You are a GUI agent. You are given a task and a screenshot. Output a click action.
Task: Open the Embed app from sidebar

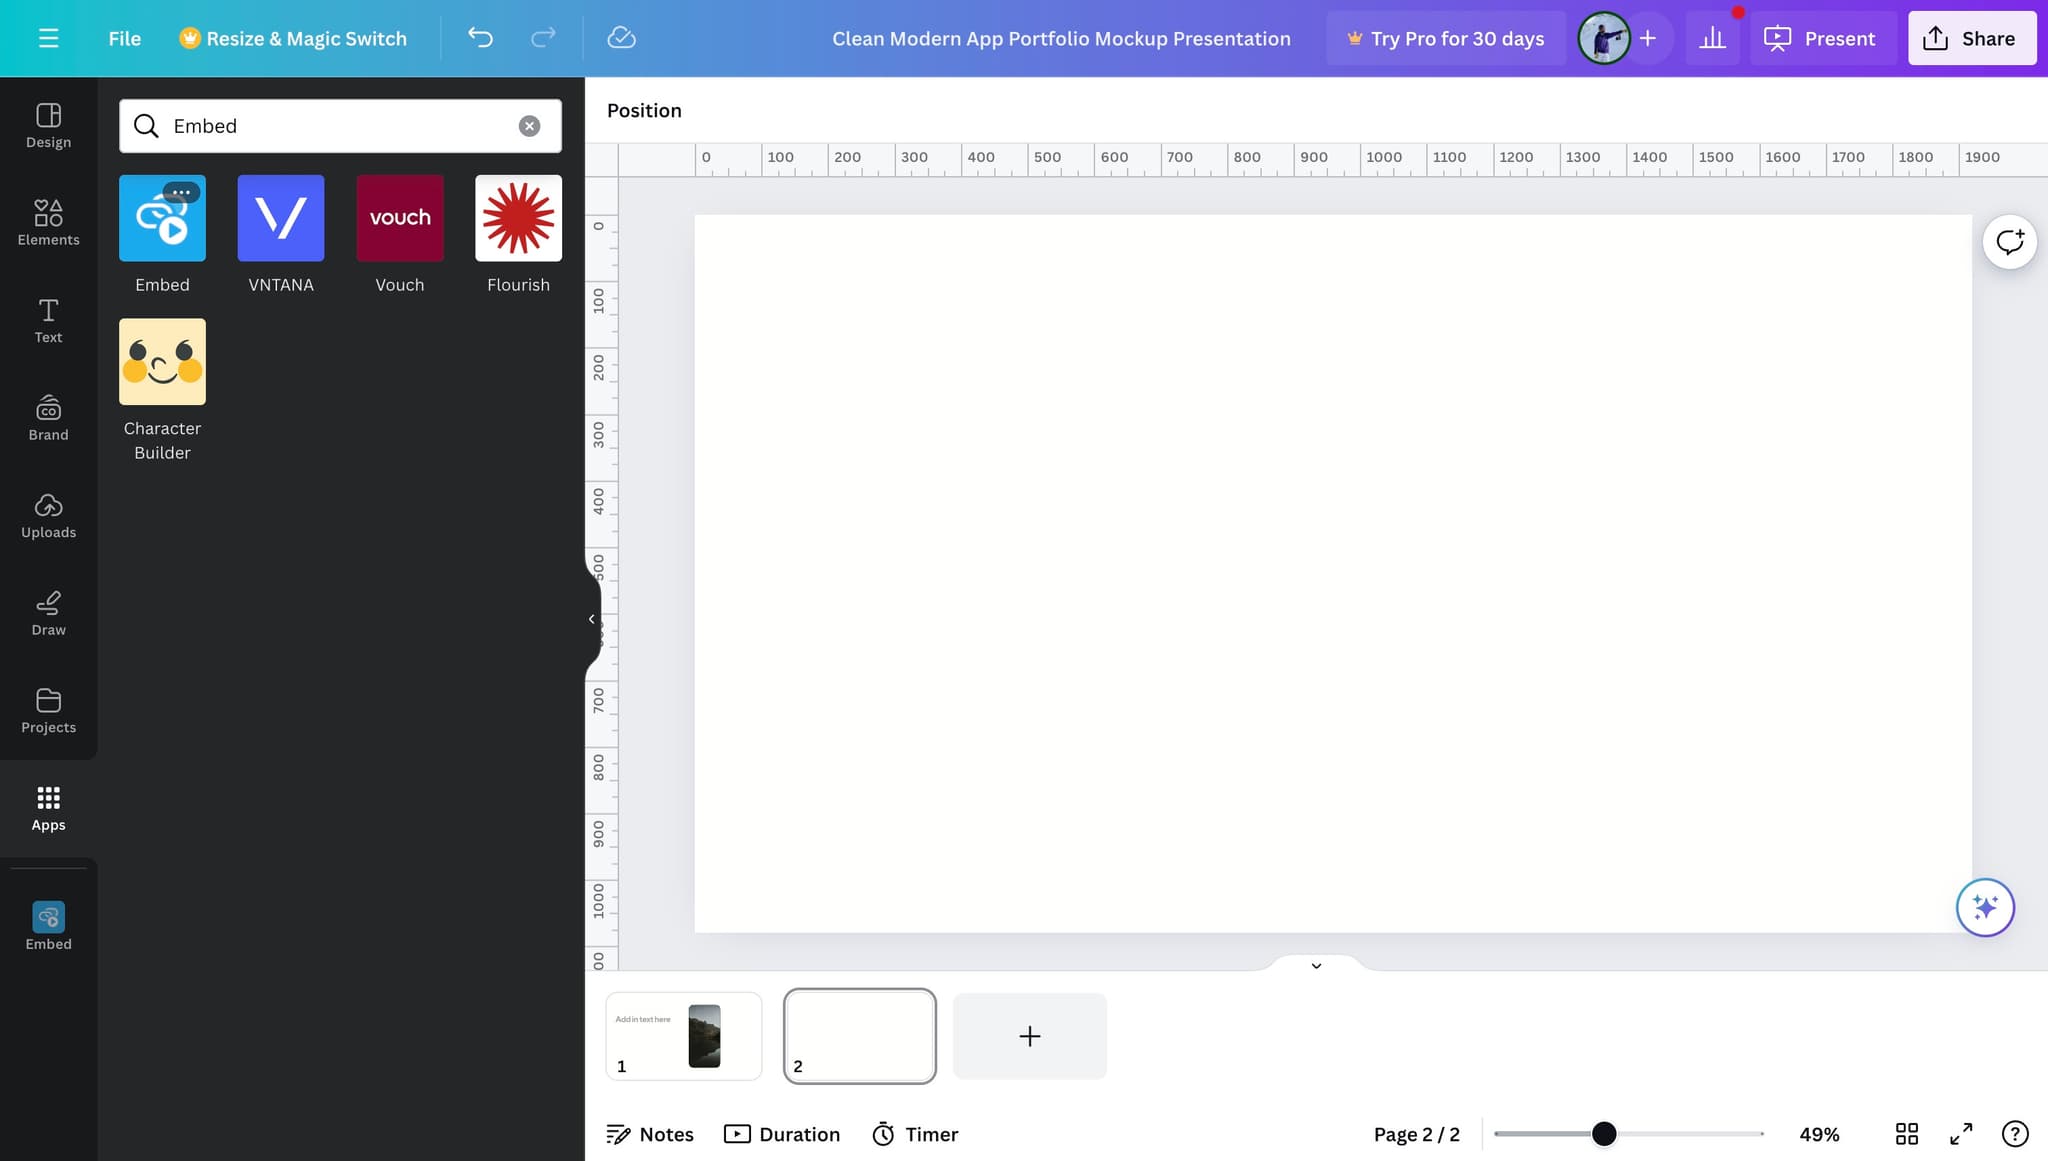pyautogui.click(x=47, y=925)
